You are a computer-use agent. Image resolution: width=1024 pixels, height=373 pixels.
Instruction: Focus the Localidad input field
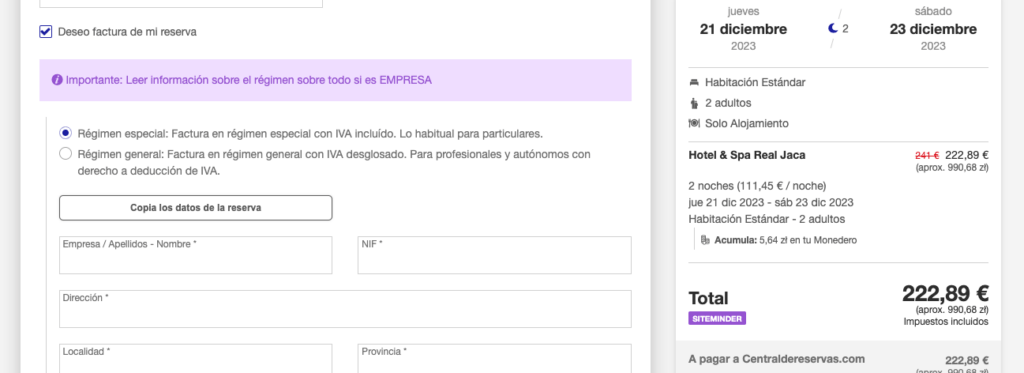[196, 359]
